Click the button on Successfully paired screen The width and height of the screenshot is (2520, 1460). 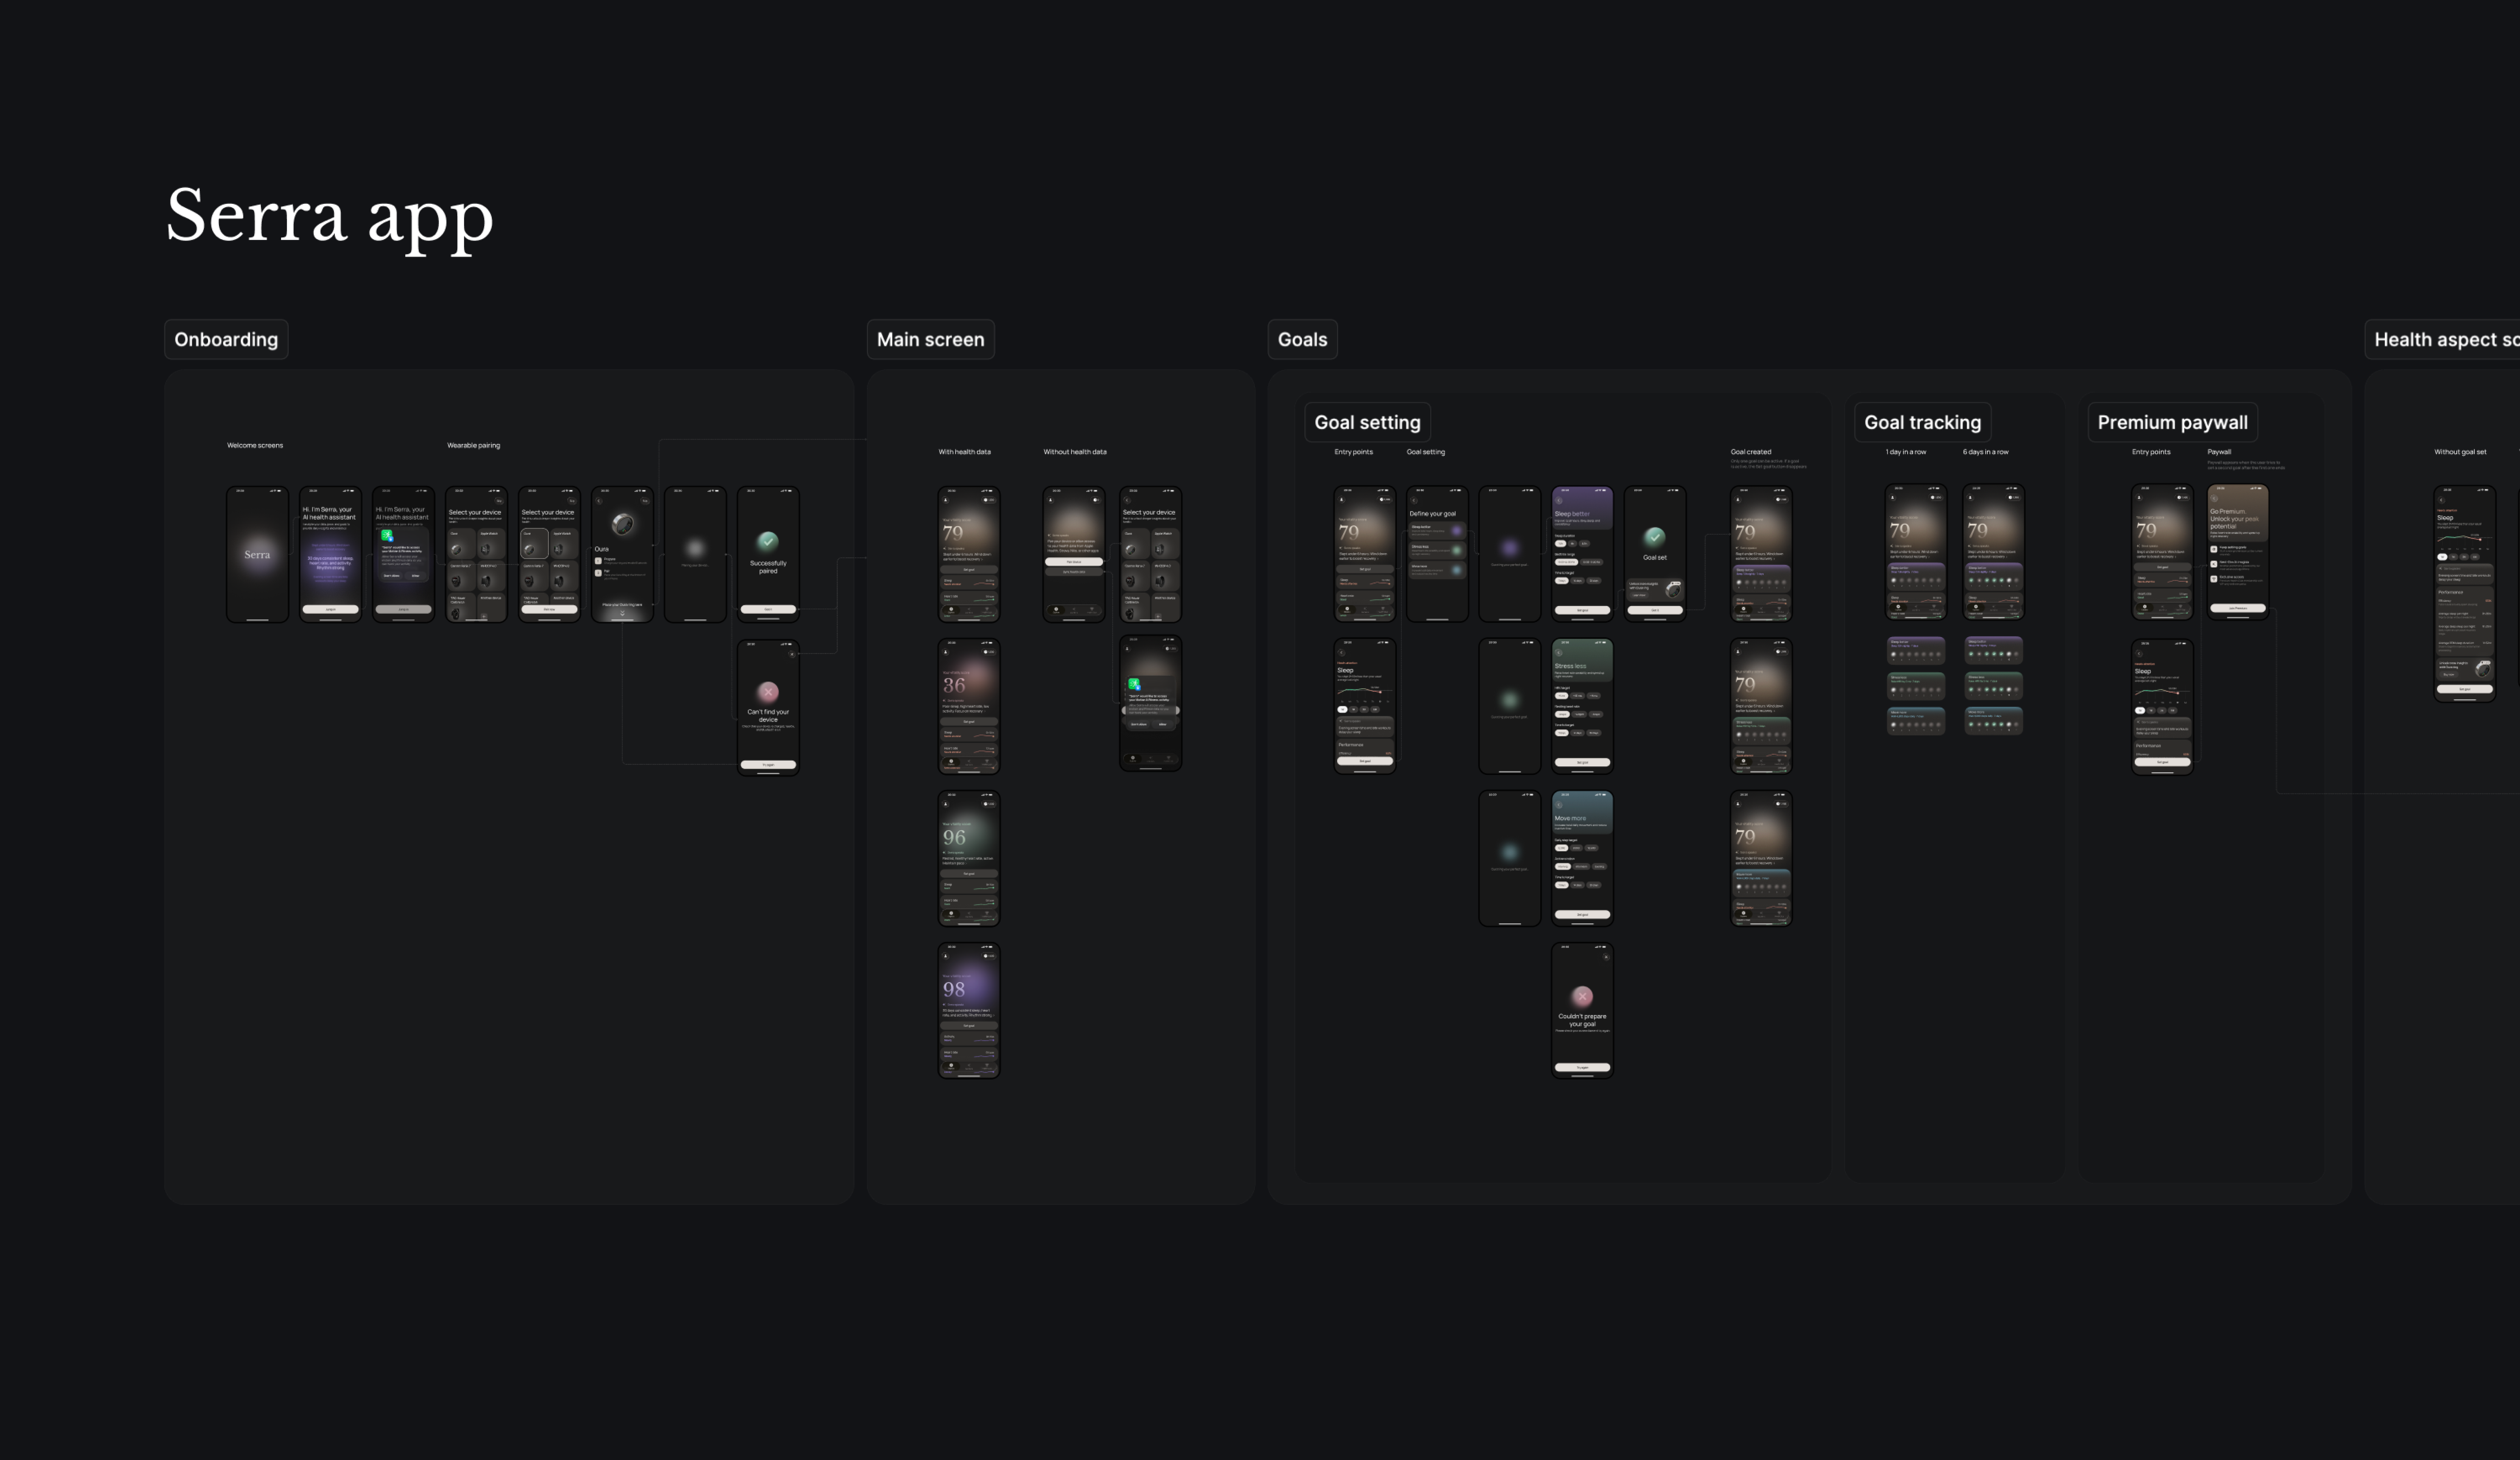768,609
